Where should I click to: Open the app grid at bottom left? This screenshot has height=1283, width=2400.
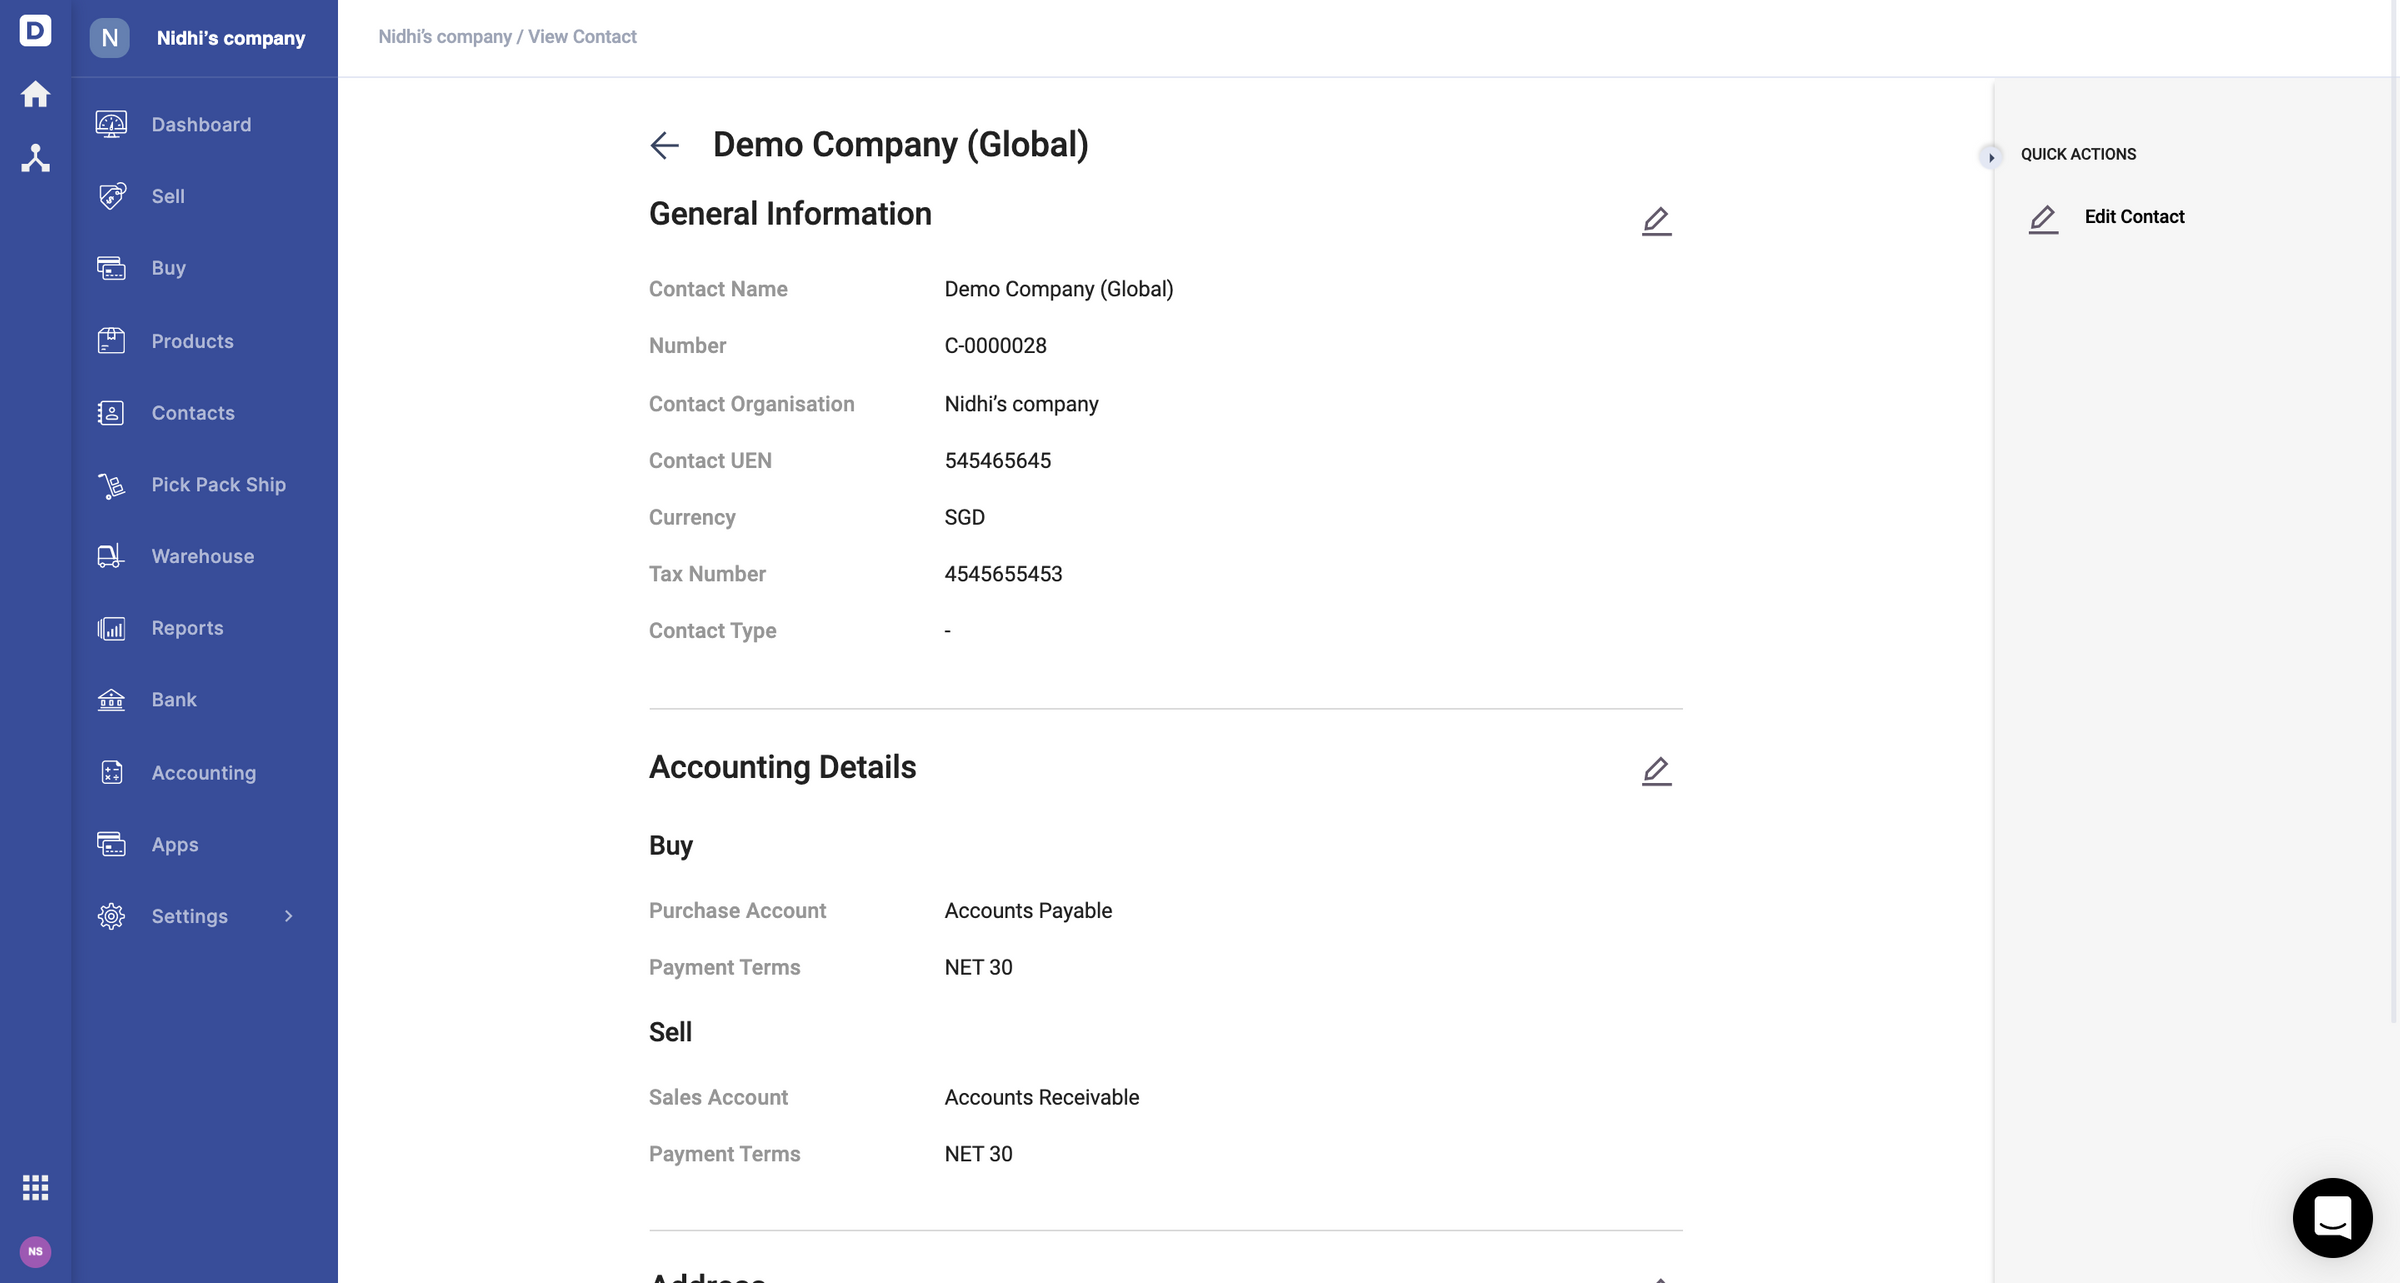tap(35, 1187)
